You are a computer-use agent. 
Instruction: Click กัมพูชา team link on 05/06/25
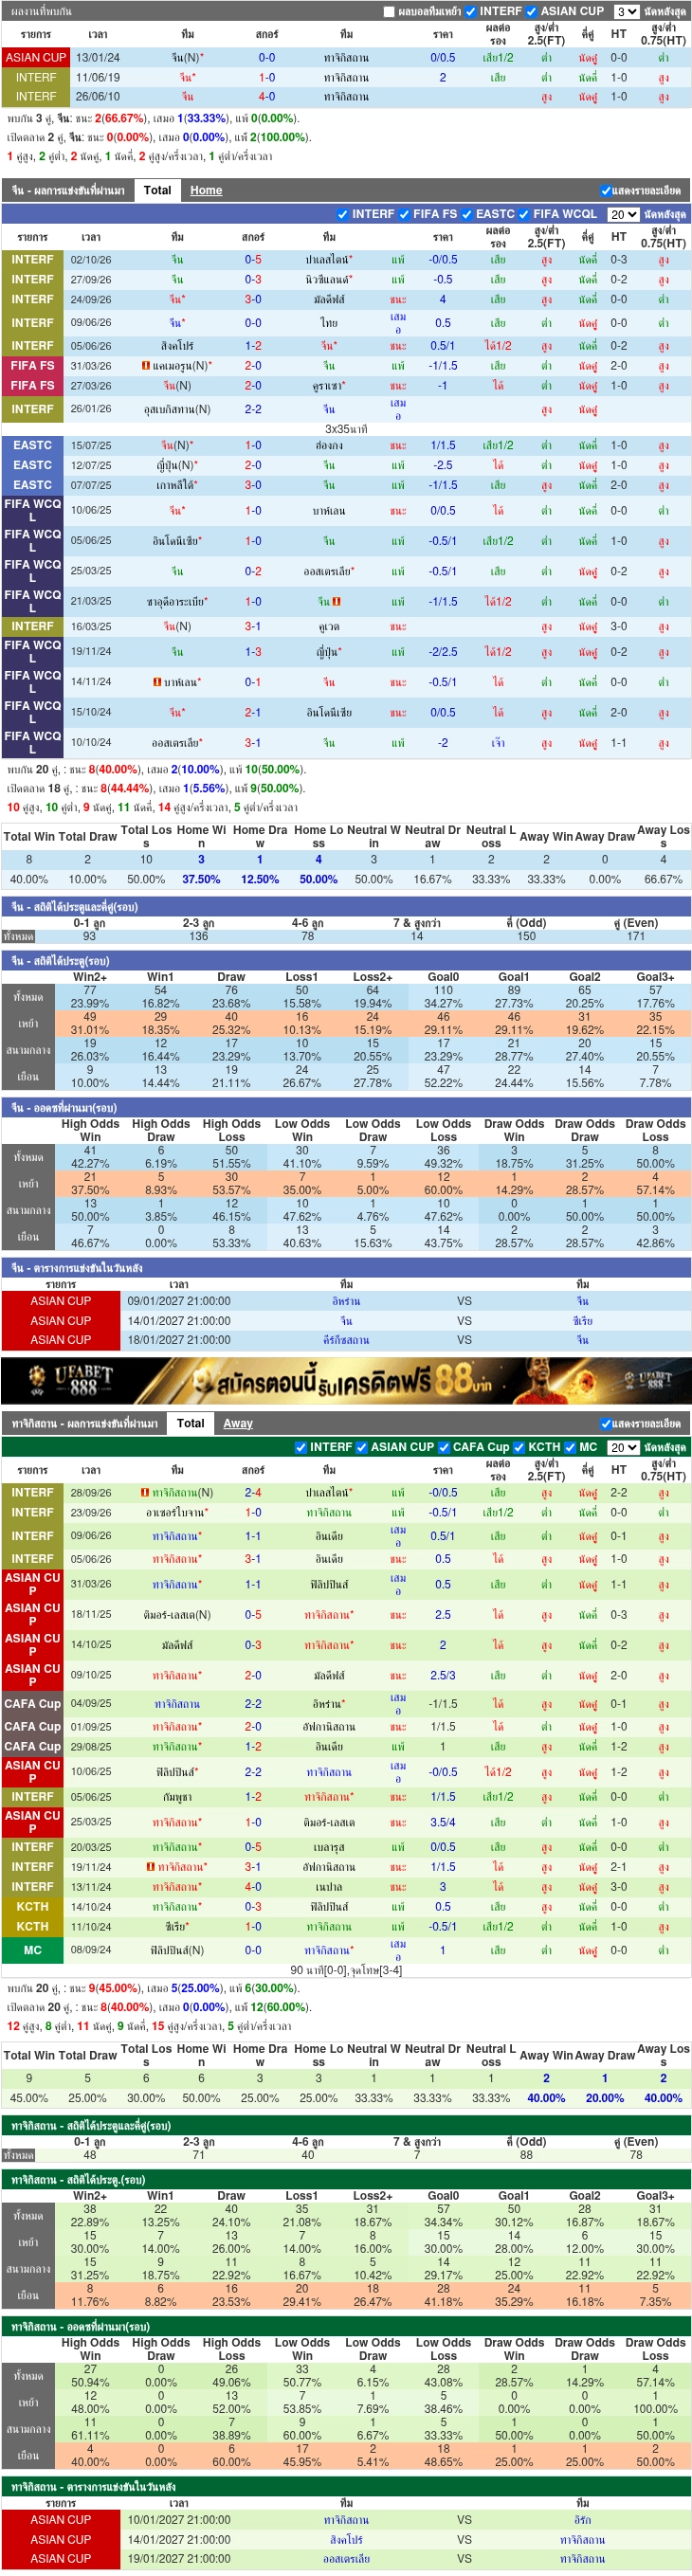click(177, 1797)
